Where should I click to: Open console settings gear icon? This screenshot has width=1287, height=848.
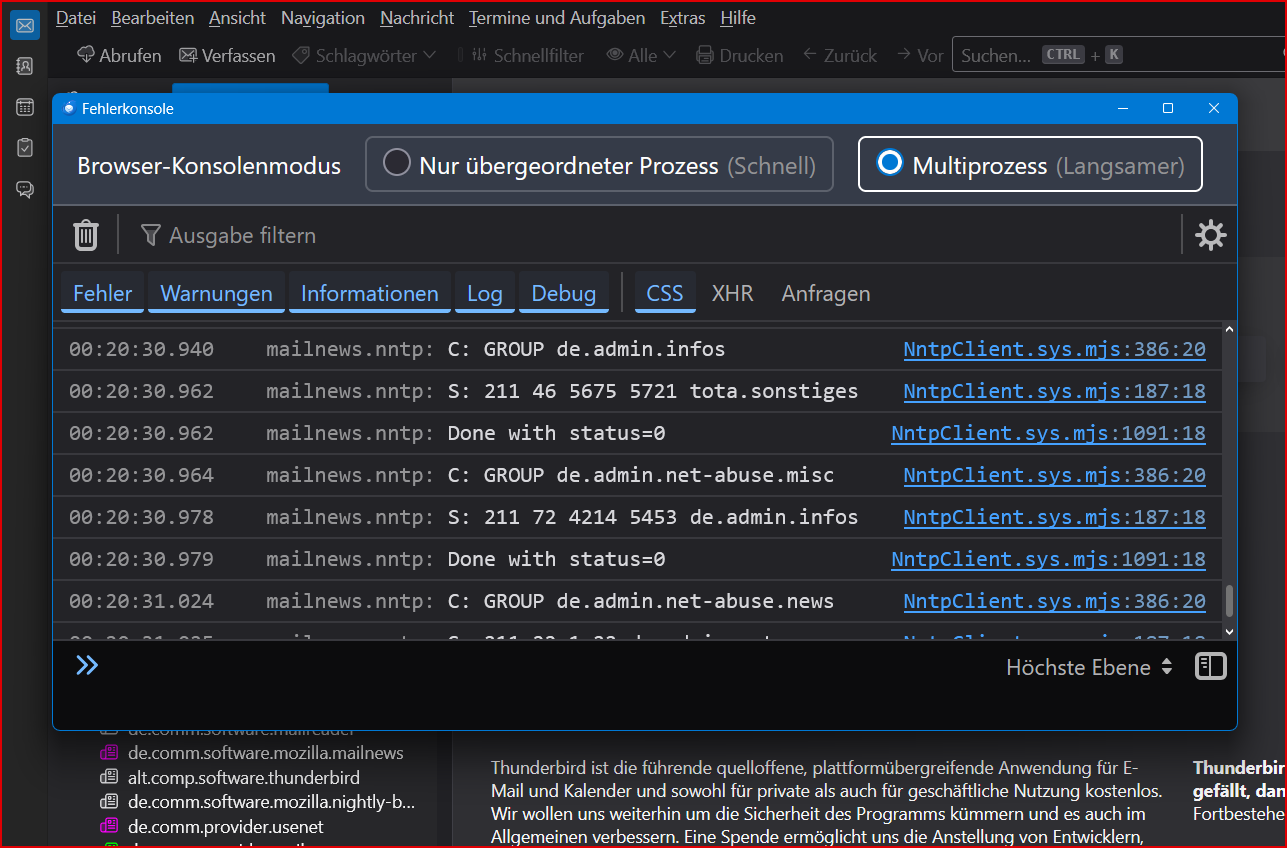pyautogui.click(x=1210, y=236)
